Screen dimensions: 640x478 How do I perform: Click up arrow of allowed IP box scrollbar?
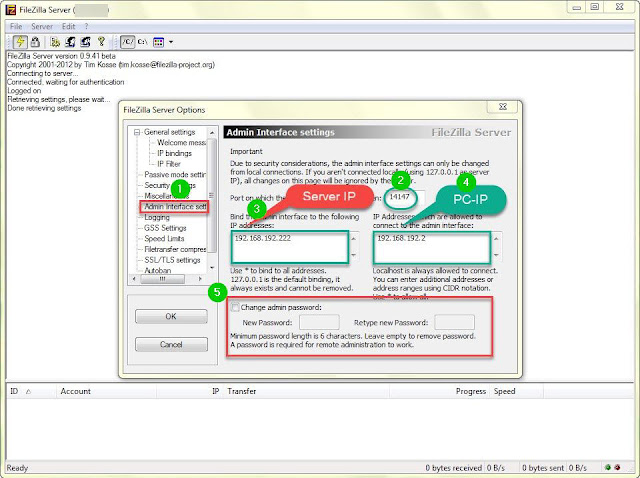pos(496,238)
